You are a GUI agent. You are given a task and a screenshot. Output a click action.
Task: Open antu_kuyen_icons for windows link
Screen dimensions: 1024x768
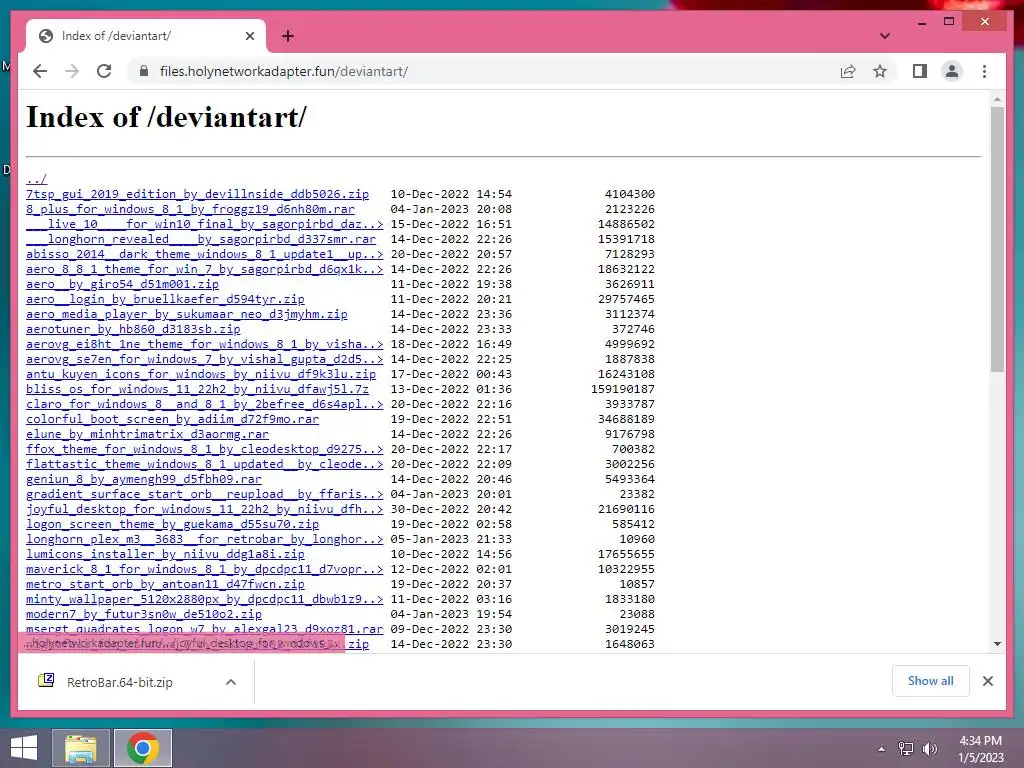(201, 374)
